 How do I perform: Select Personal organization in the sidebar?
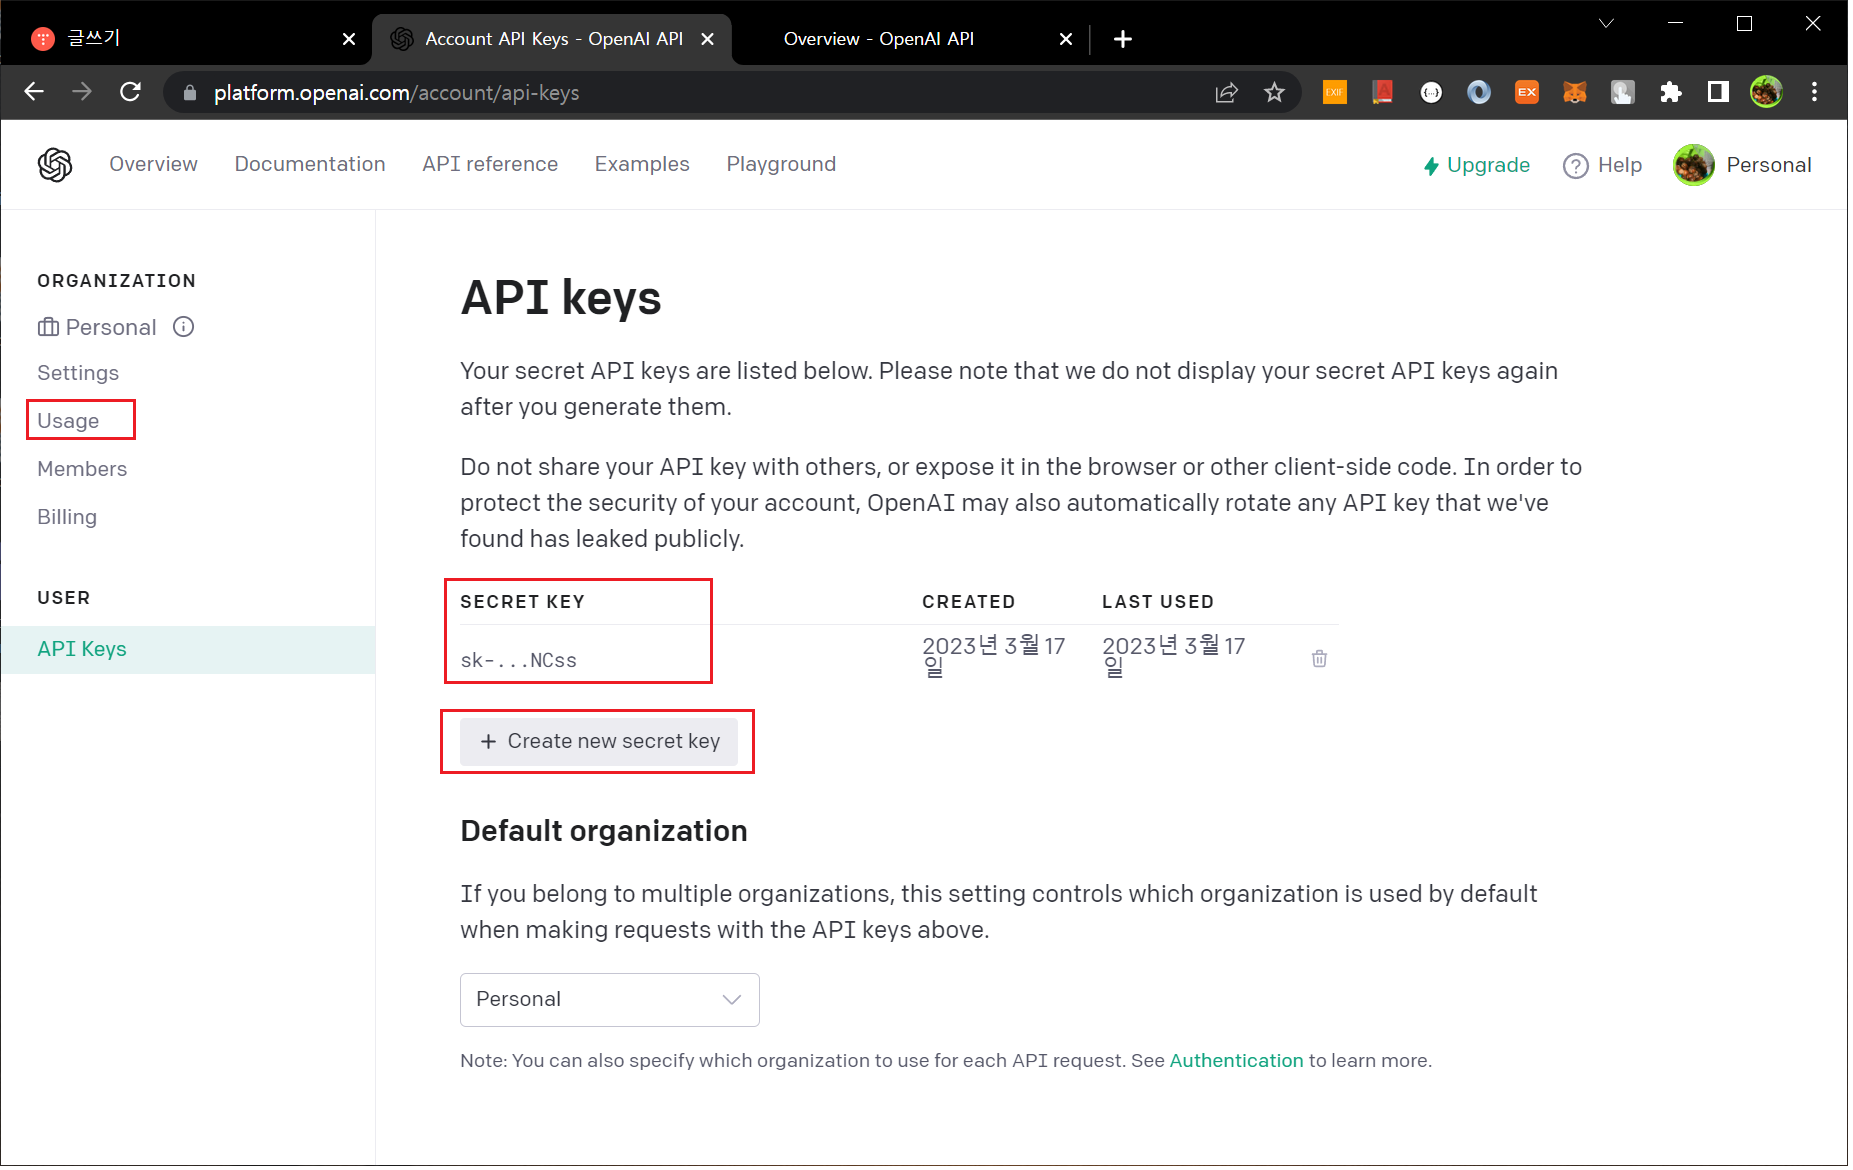coord(97,327)
